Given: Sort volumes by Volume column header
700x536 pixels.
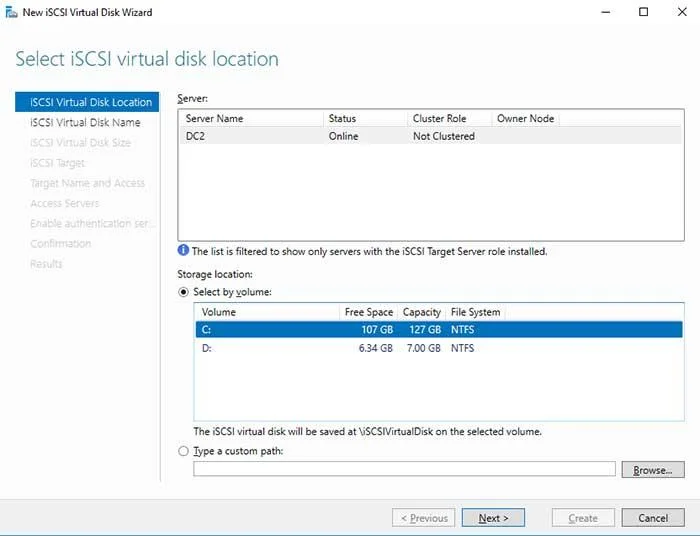Looking at the screenshot, I should point(267,312).
